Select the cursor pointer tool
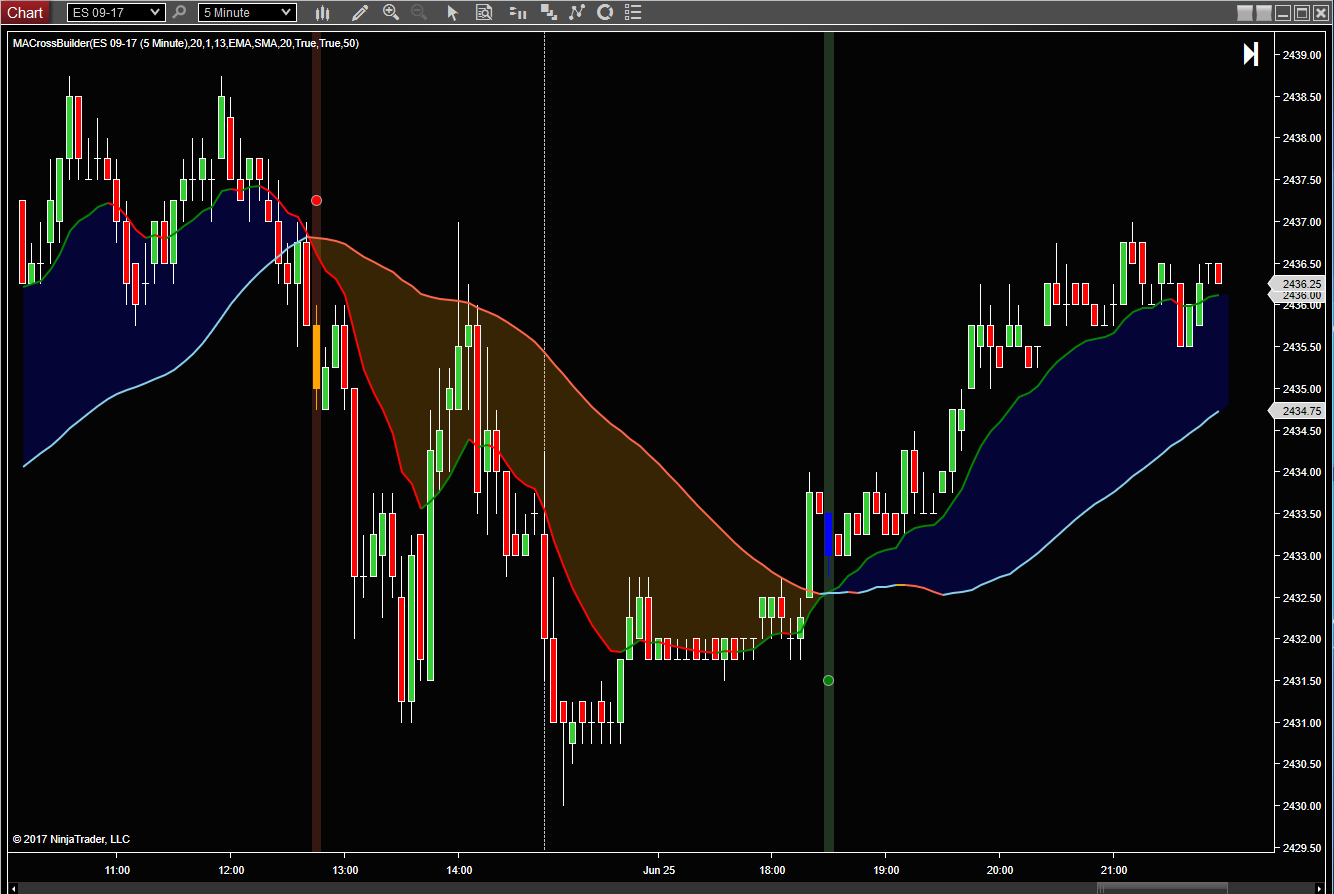Screen dimensions: 1334x894 point(452,13)
